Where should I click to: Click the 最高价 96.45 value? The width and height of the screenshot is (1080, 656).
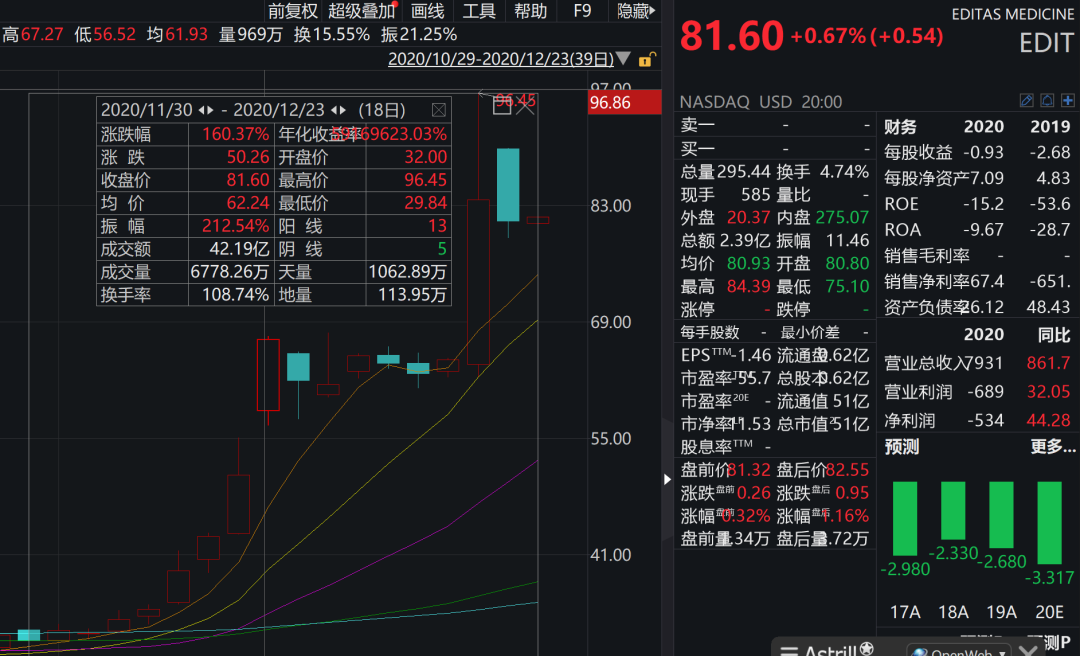426,180
